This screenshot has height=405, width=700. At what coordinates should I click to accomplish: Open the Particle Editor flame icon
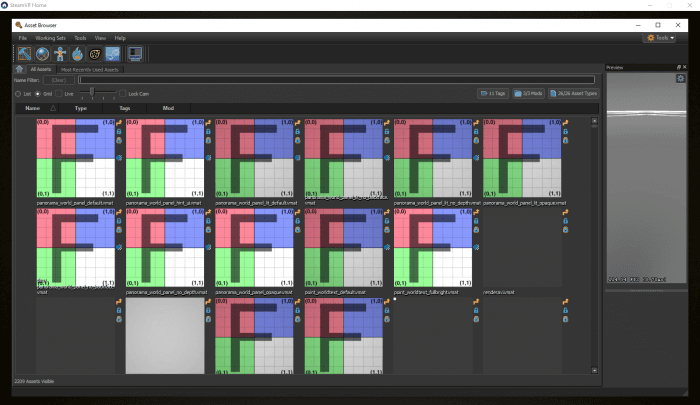pyautogui.click(x=77, y=54)
